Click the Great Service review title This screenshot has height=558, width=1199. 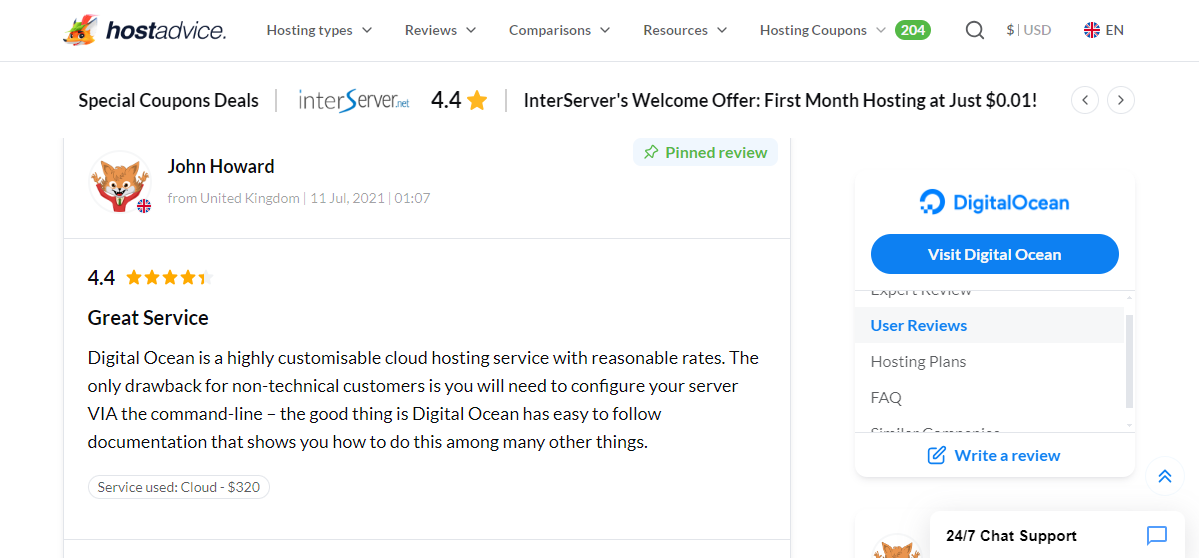[x=148, y=317]
